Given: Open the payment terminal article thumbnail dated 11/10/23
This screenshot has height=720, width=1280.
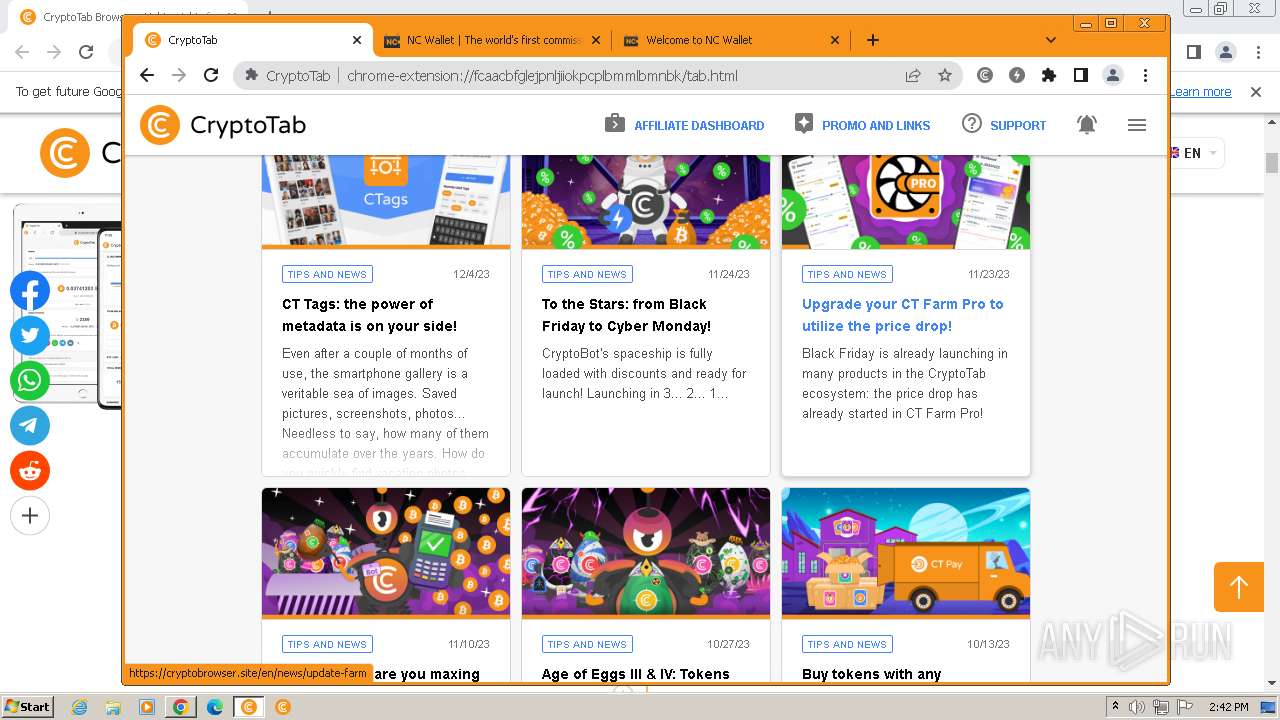Looking at the screenshot, I should click(386, 552).
